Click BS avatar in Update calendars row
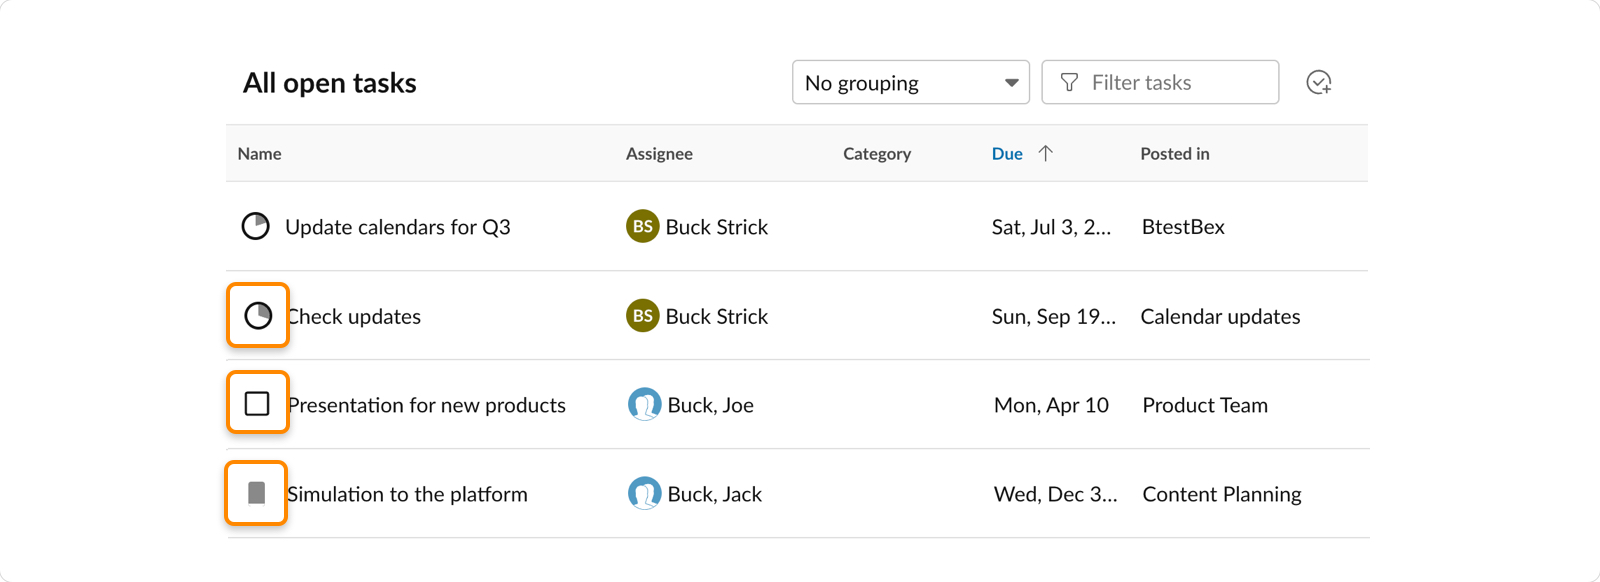Screen dimensions: 1600x582 643,226
